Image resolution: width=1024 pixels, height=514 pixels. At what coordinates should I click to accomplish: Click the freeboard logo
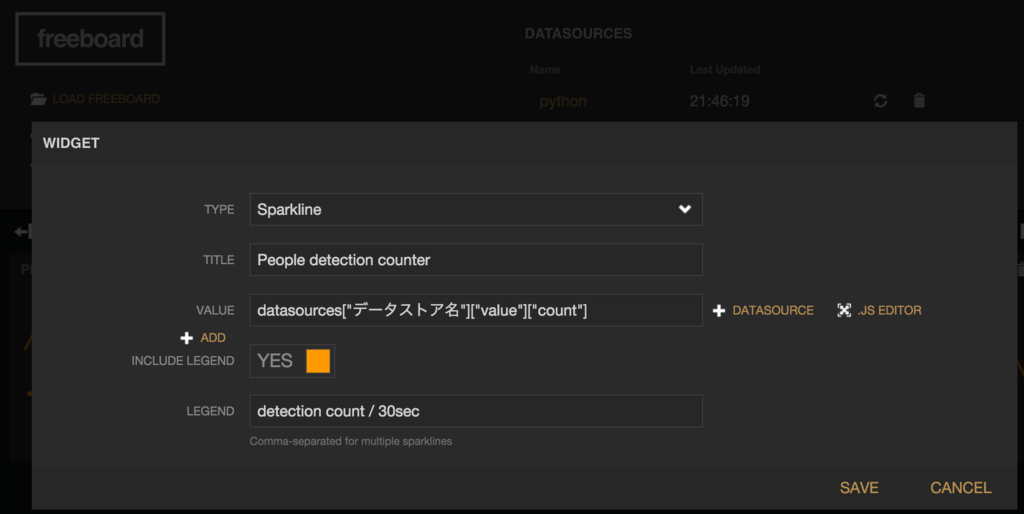90,39
